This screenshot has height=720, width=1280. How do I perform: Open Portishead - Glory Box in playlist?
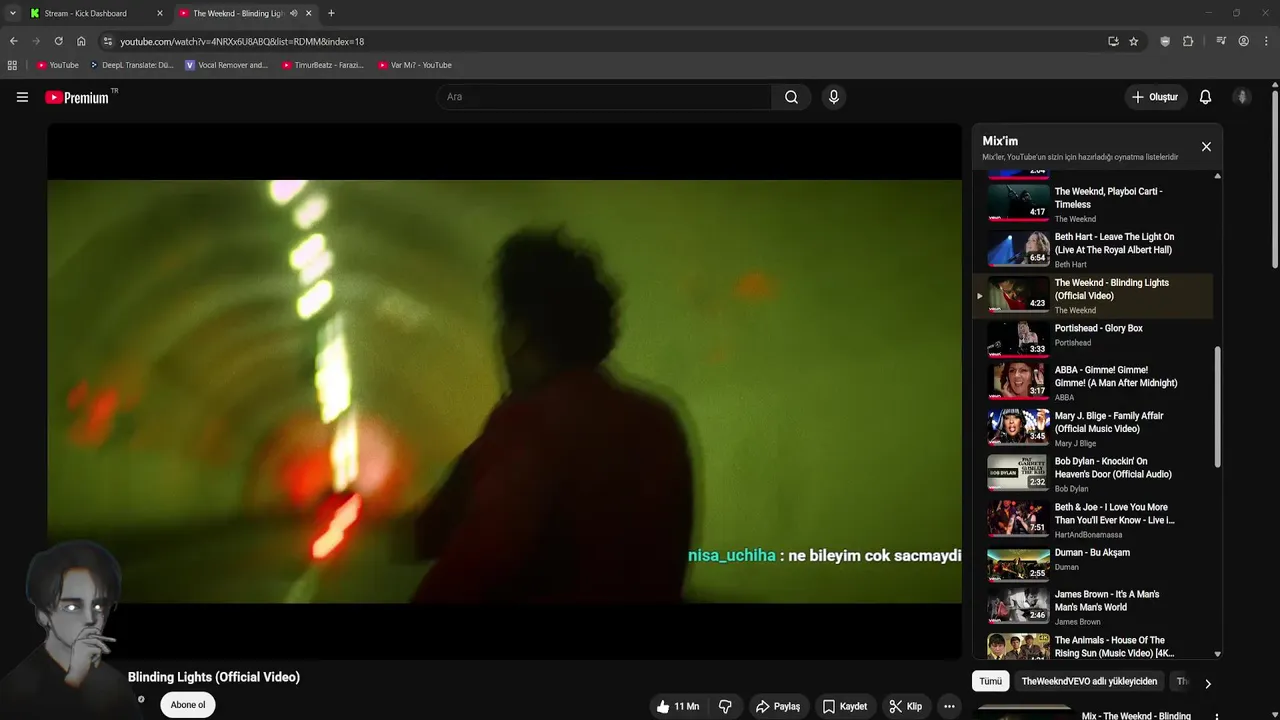pos(1094,341)
